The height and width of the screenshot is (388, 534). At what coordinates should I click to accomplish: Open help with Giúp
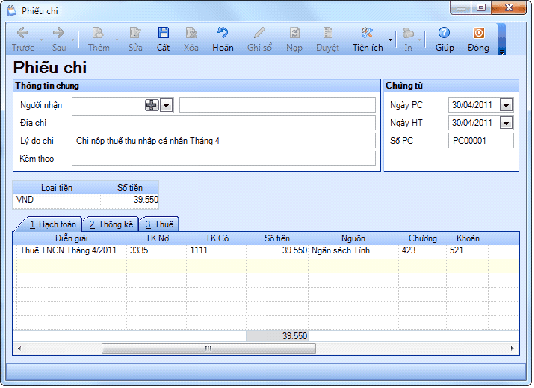click(x=444, y=39)
